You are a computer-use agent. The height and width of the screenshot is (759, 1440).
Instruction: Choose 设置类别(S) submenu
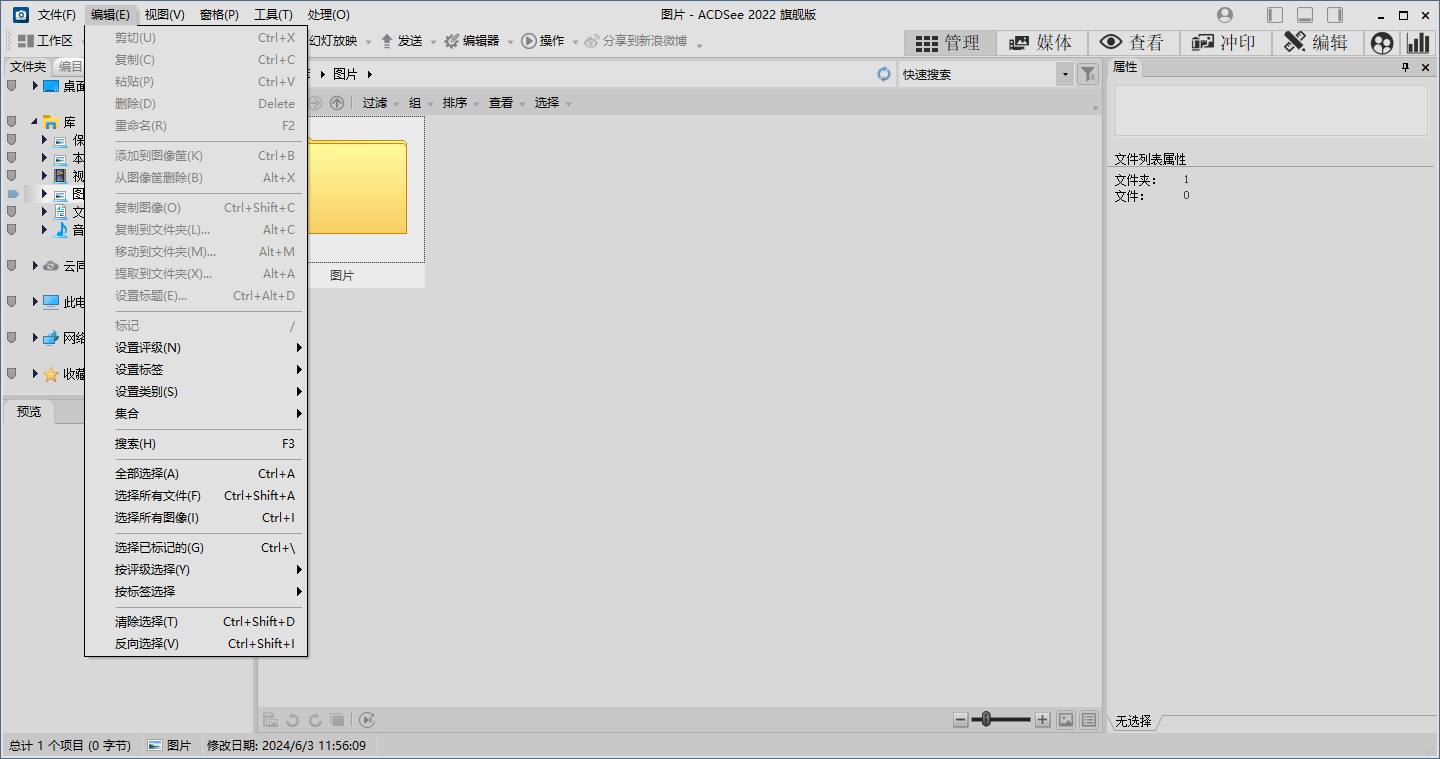196,392
